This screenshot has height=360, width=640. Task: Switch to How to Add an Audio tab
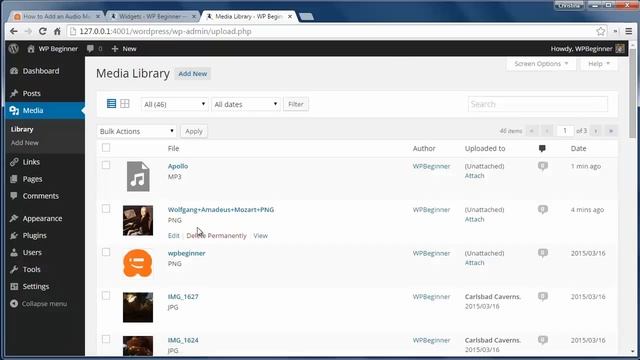56,16
